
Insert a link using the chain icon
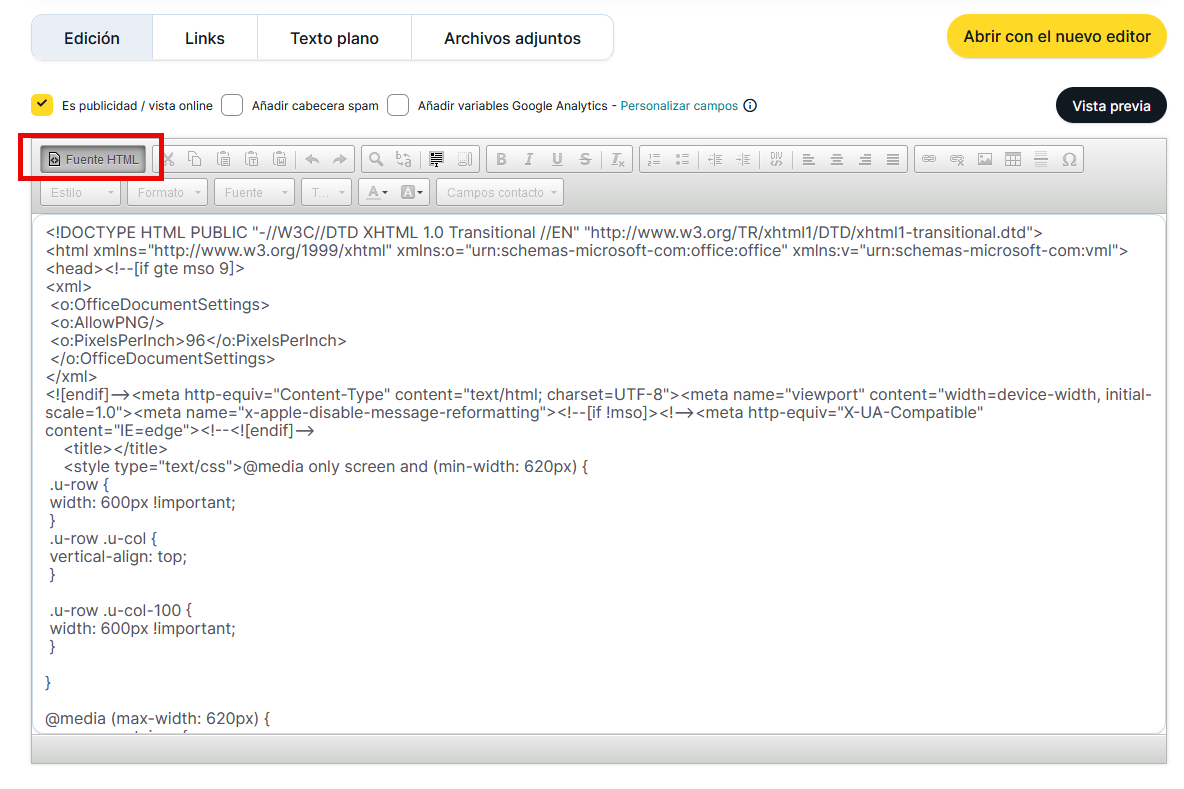929,159
